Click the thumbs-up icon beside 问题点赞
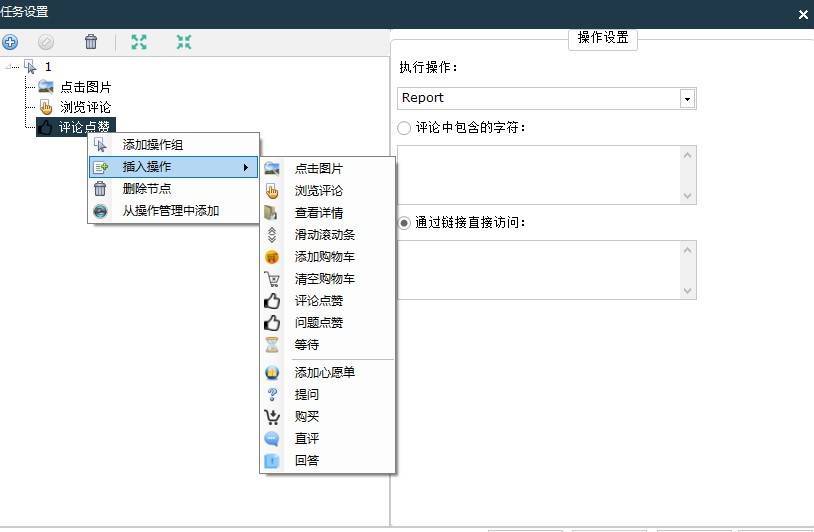 pos(272,323)
